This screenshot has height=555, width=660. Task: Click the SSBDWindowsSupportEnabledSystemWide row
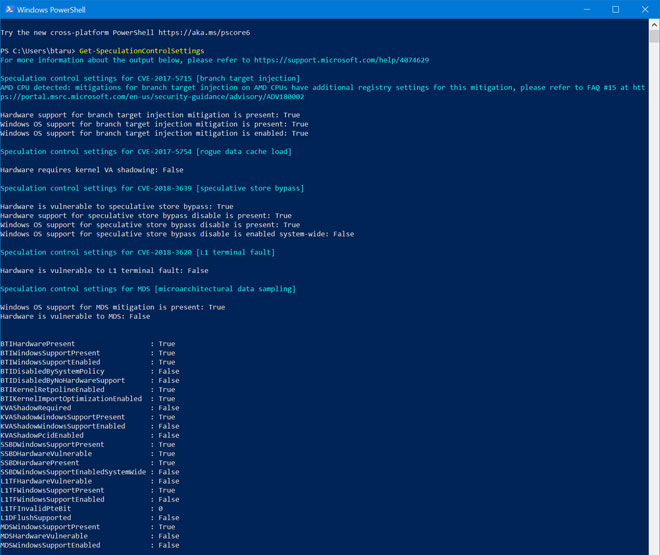tap(90, 472)
